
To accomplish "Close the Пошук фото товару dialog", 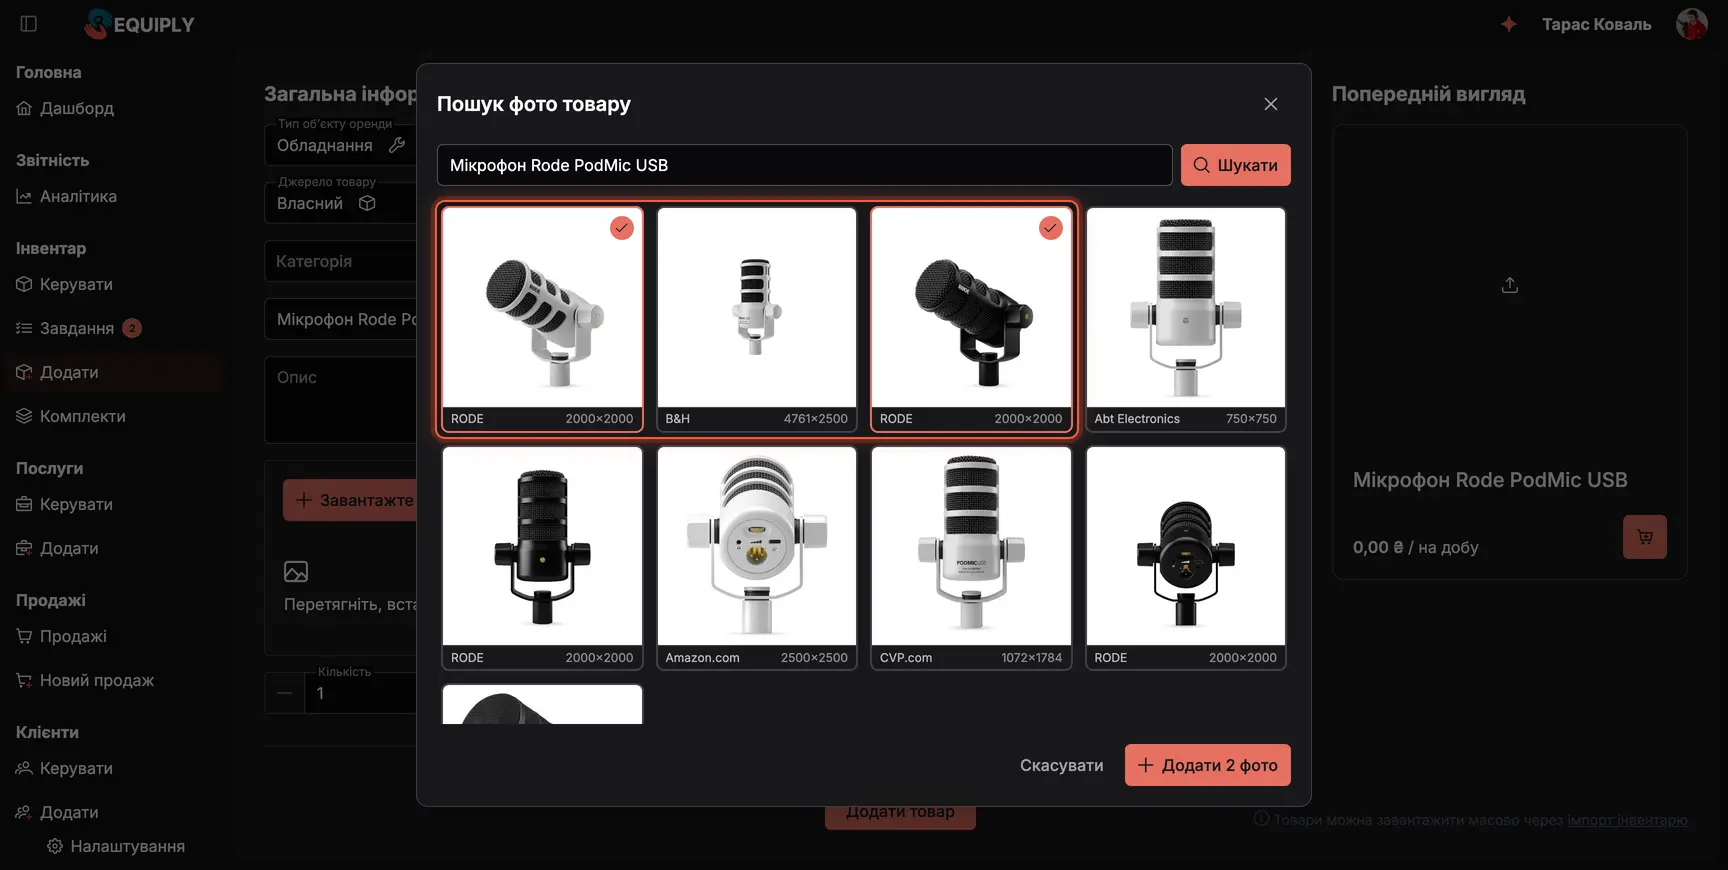I will pos(1271,104).
